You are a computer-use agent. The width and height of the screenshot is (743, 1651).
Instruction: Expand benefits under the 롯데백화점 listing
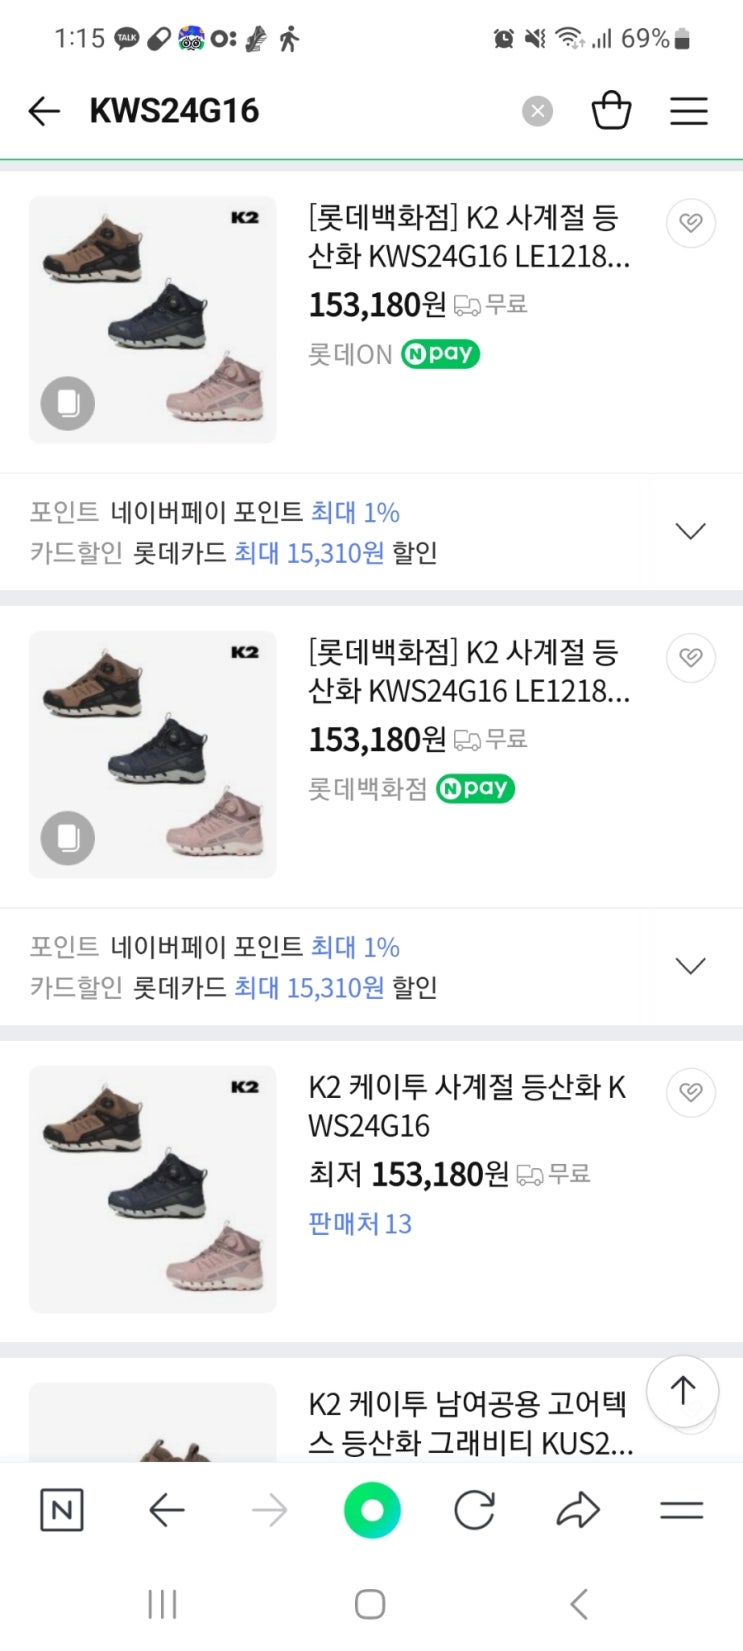coord(690,966)
